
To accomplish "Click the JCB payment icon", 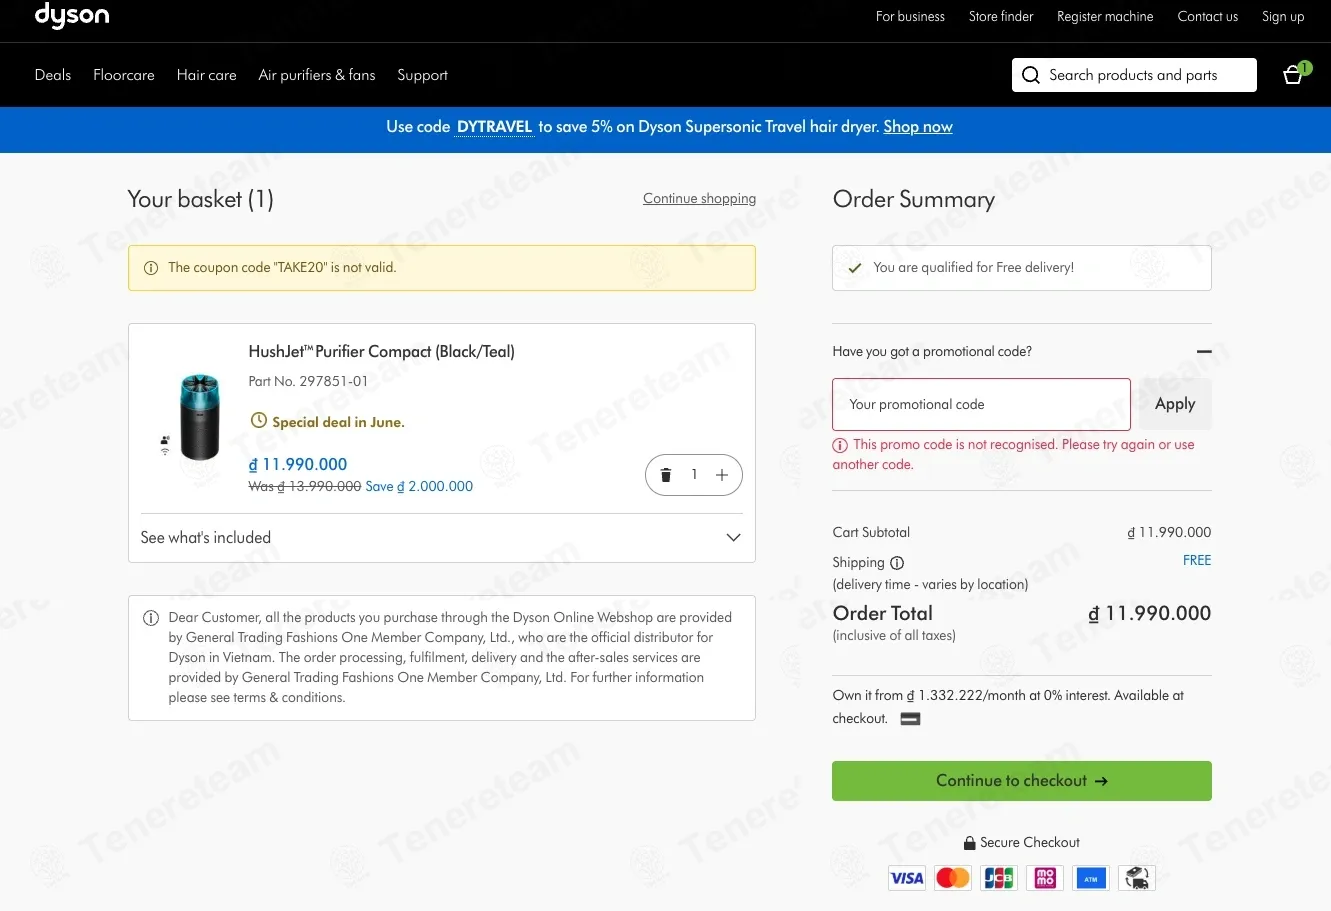I will coord(999,878).
